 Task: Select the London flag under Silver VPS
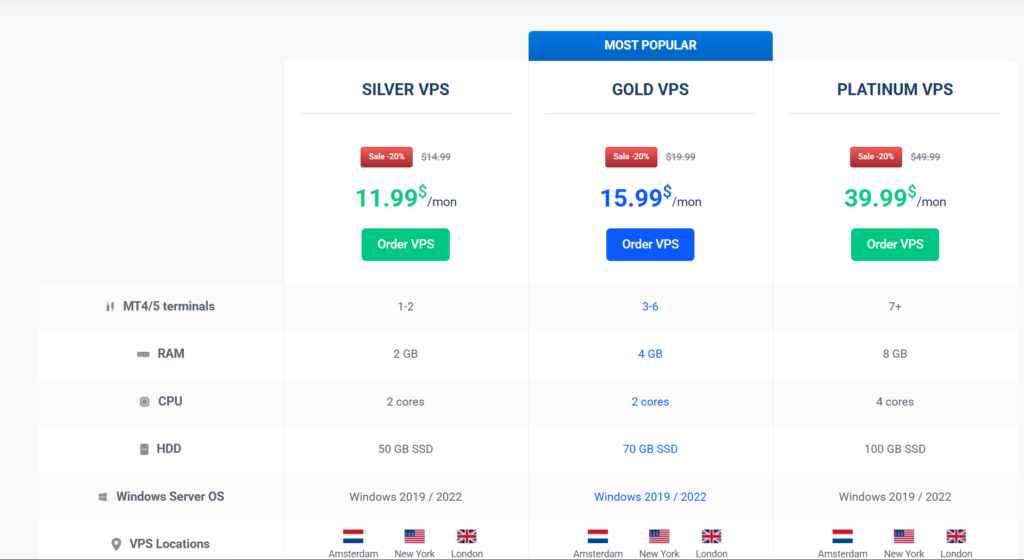coord(467,536)
